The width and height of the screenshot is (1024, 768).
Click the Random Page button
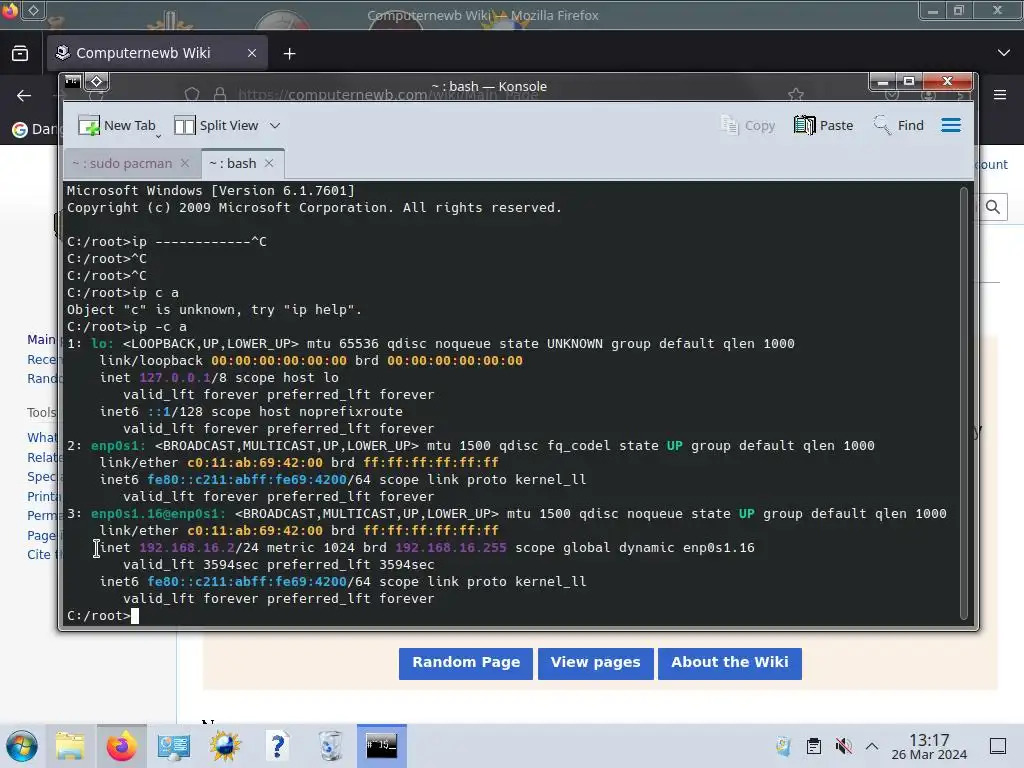coord(466,663)
